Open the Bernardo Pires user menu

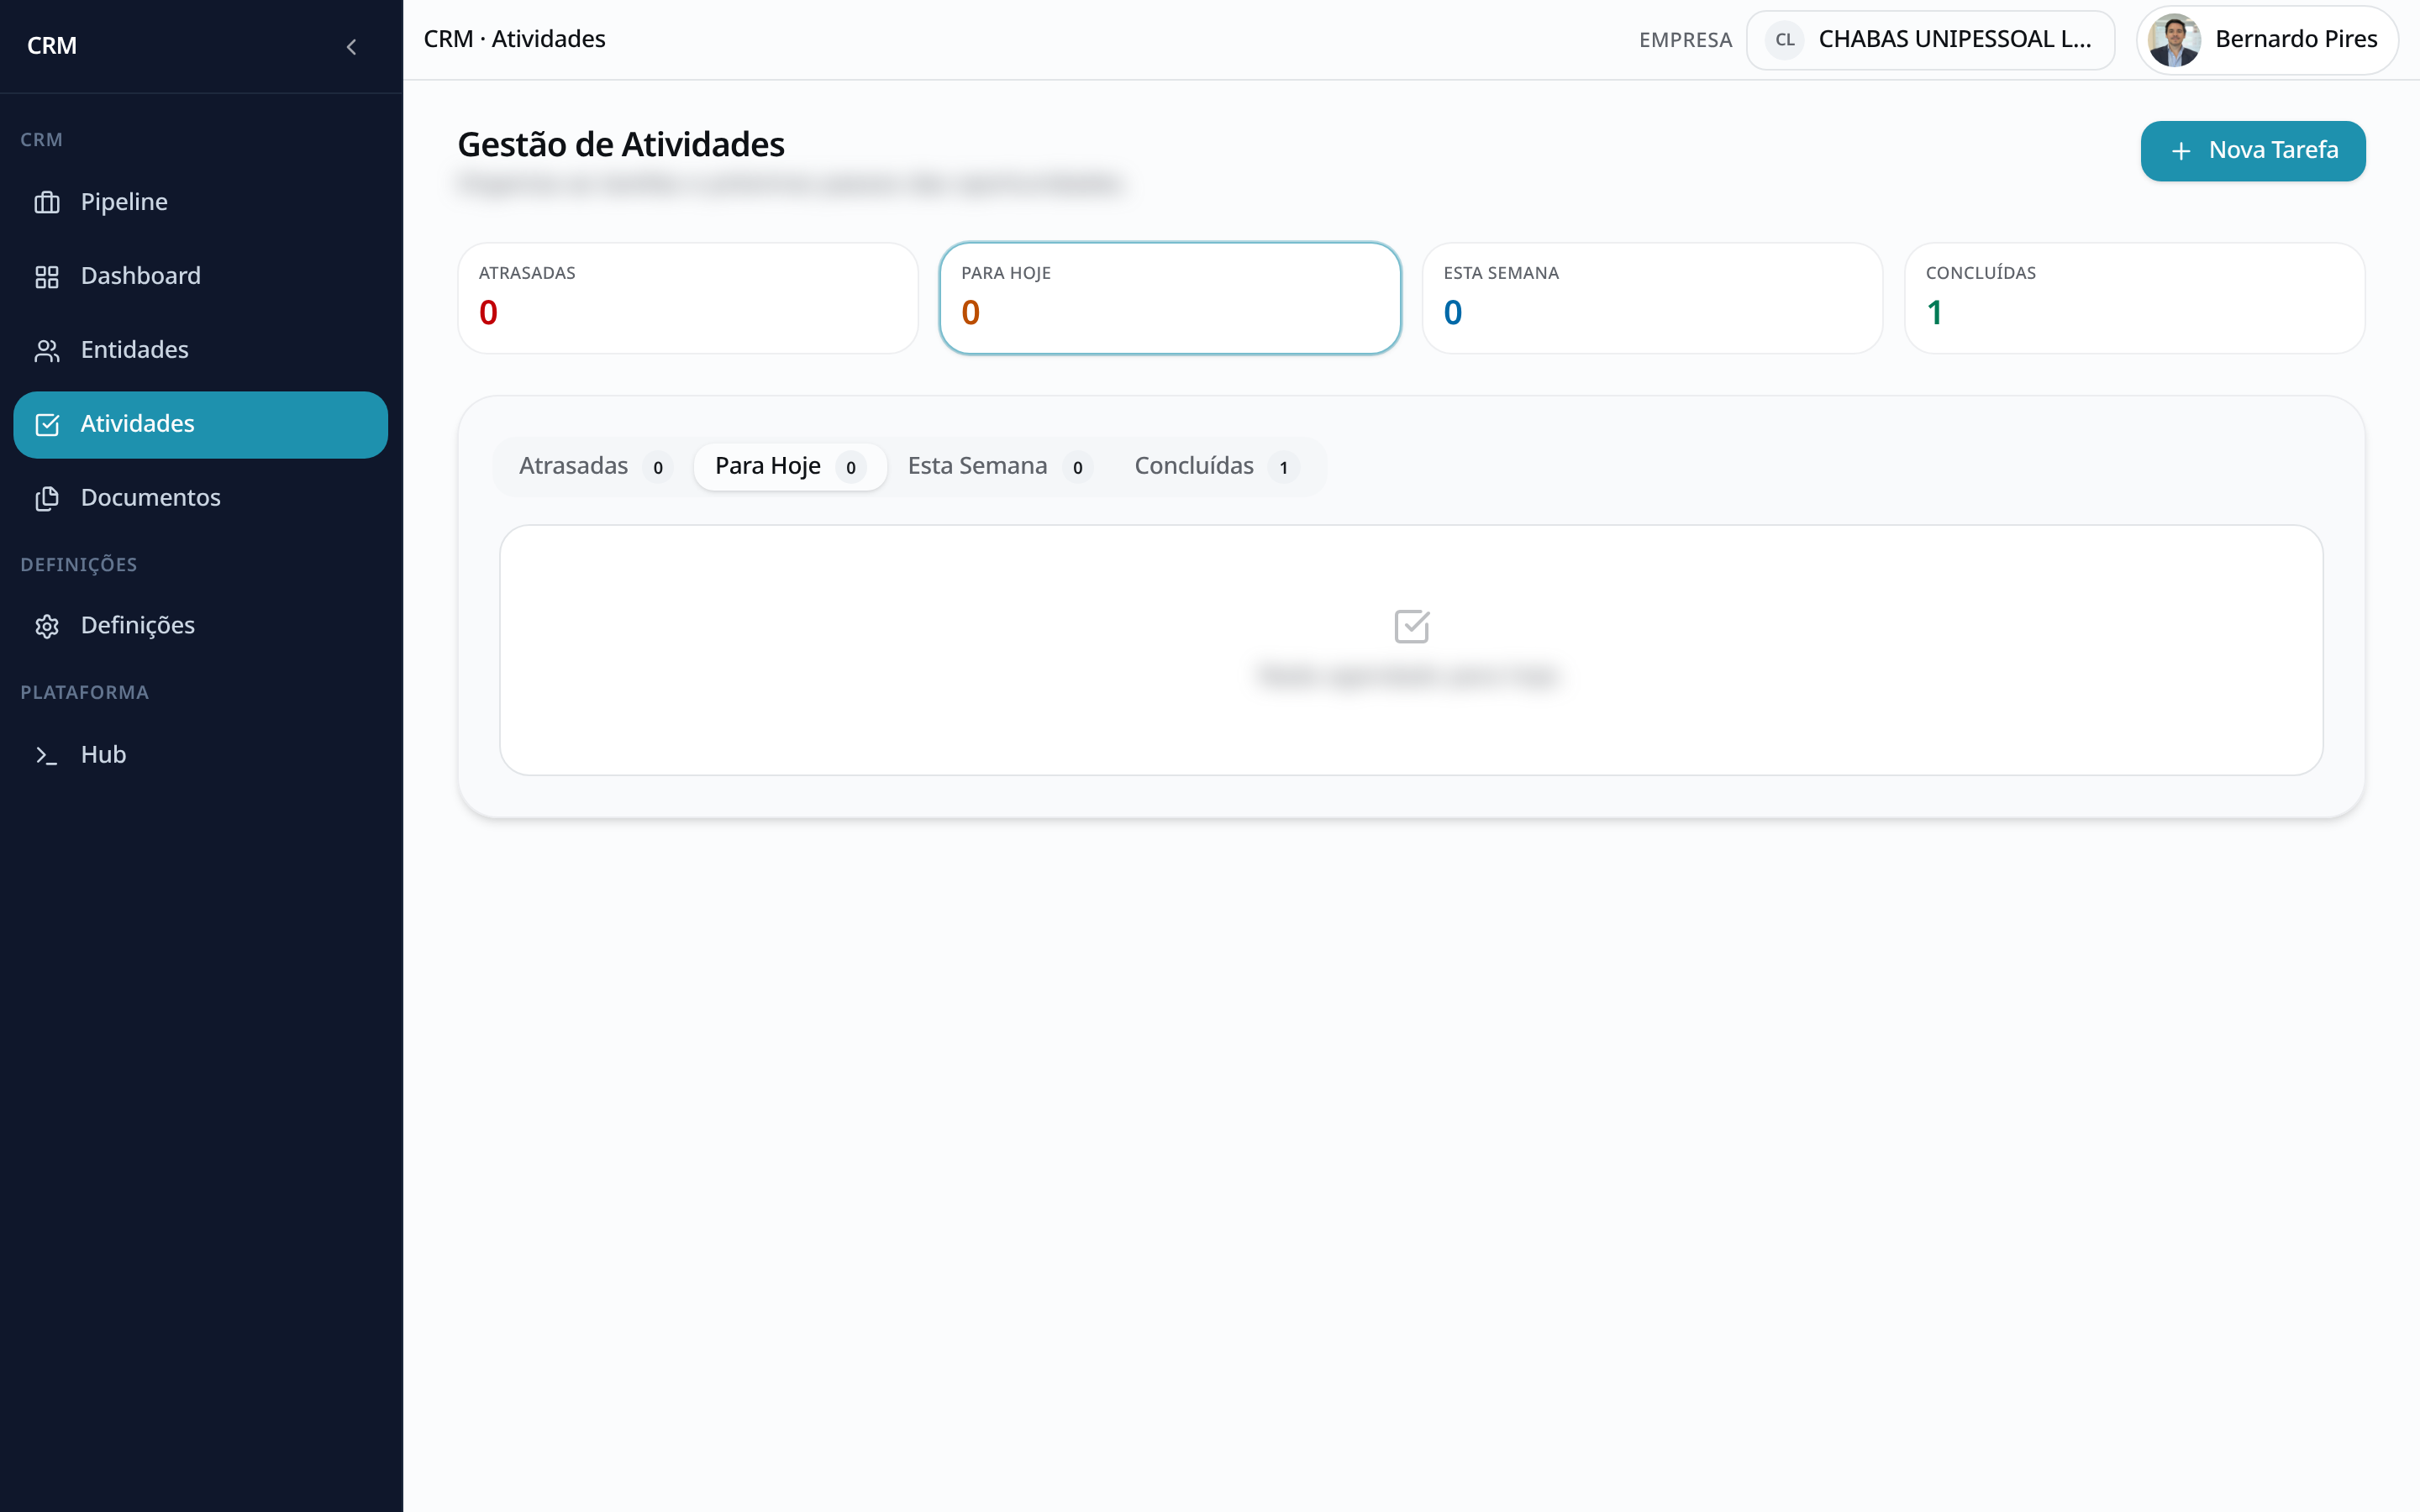pyautogui.click(x=2267, y=40)
